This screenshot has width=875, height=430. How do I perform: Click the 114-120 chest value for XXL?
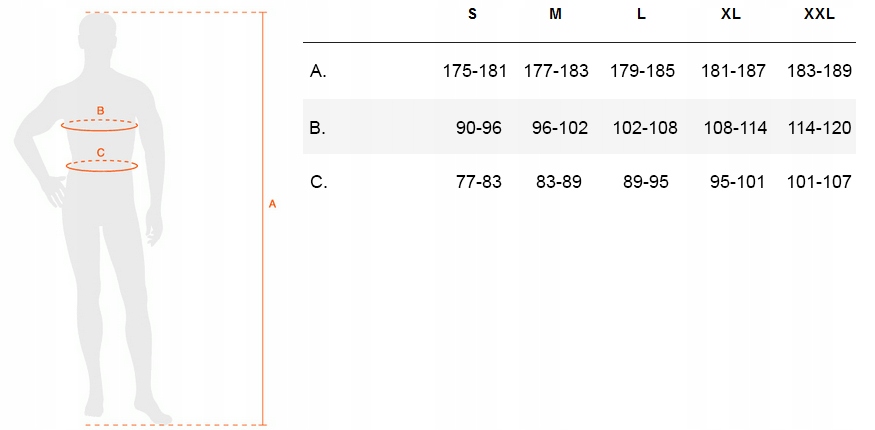pos(819,127)
